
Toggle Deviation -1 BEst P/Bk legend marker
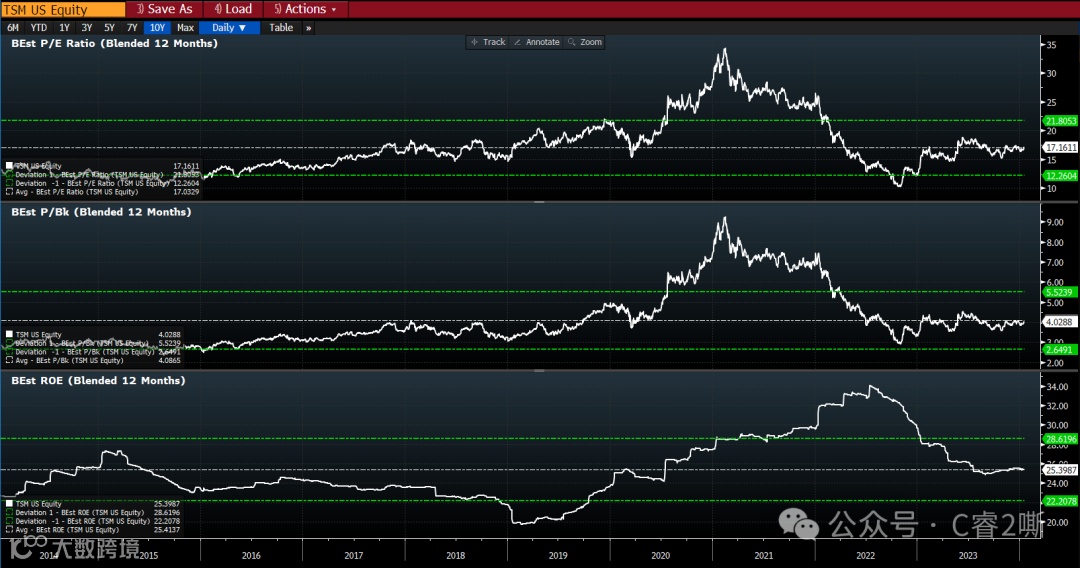[x=10, y=352]
